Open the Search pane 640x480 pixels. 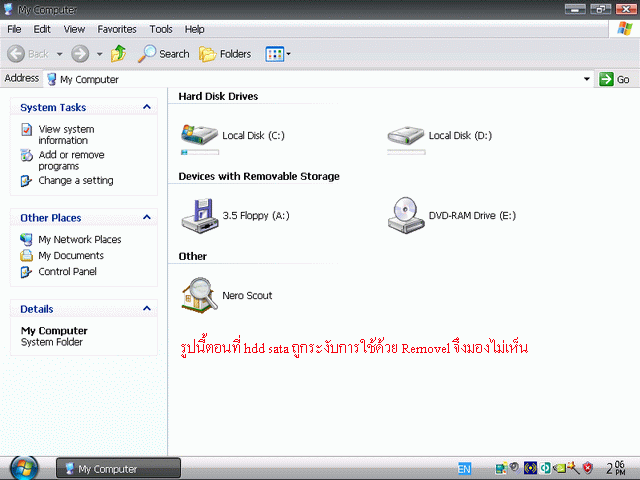(164, 54)
